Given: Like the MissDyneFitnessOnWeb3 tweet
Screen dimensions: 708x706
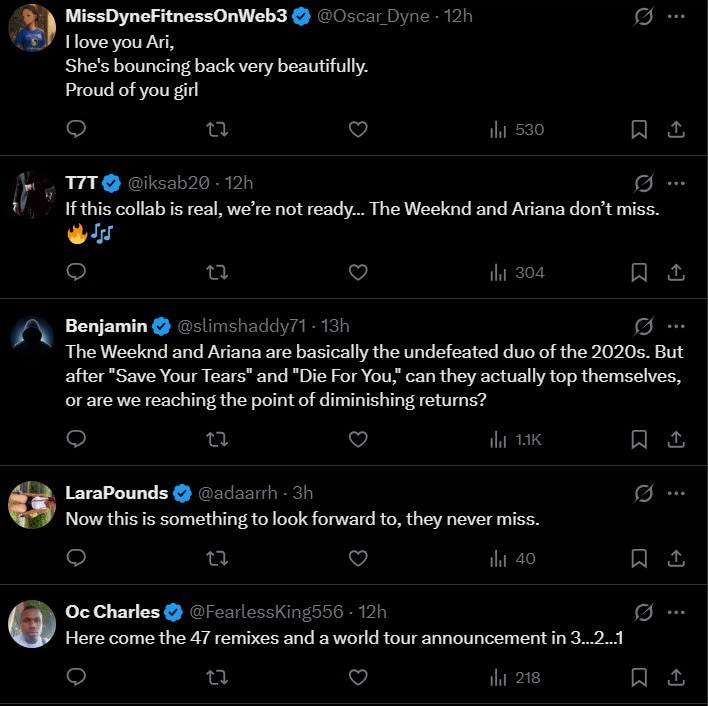Looking at the screenshot, I should [358, 129].
